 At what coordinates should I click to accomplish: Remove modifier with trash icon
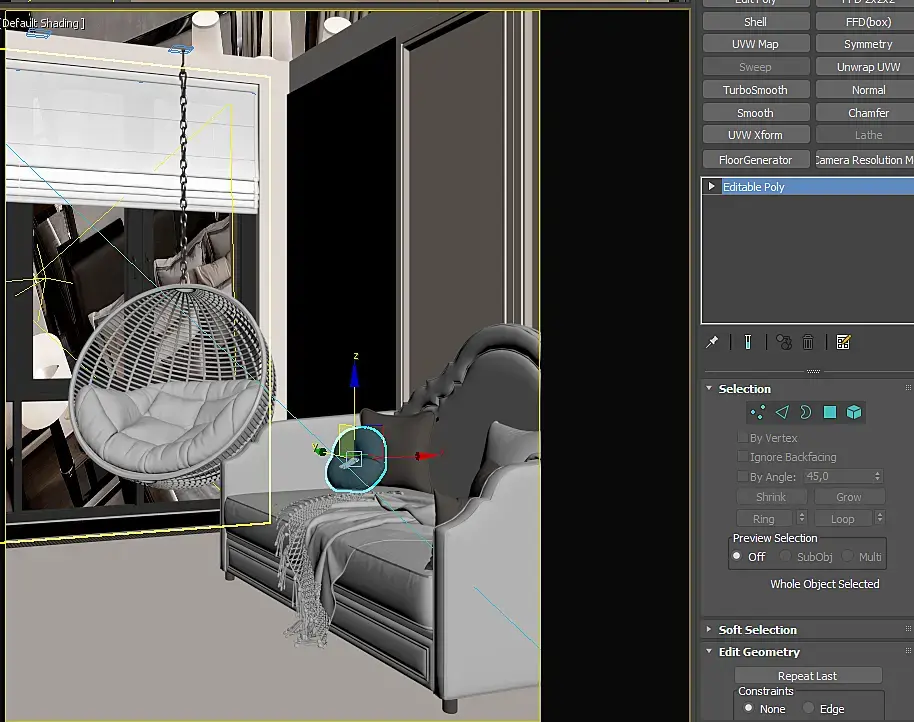[808, 342]
